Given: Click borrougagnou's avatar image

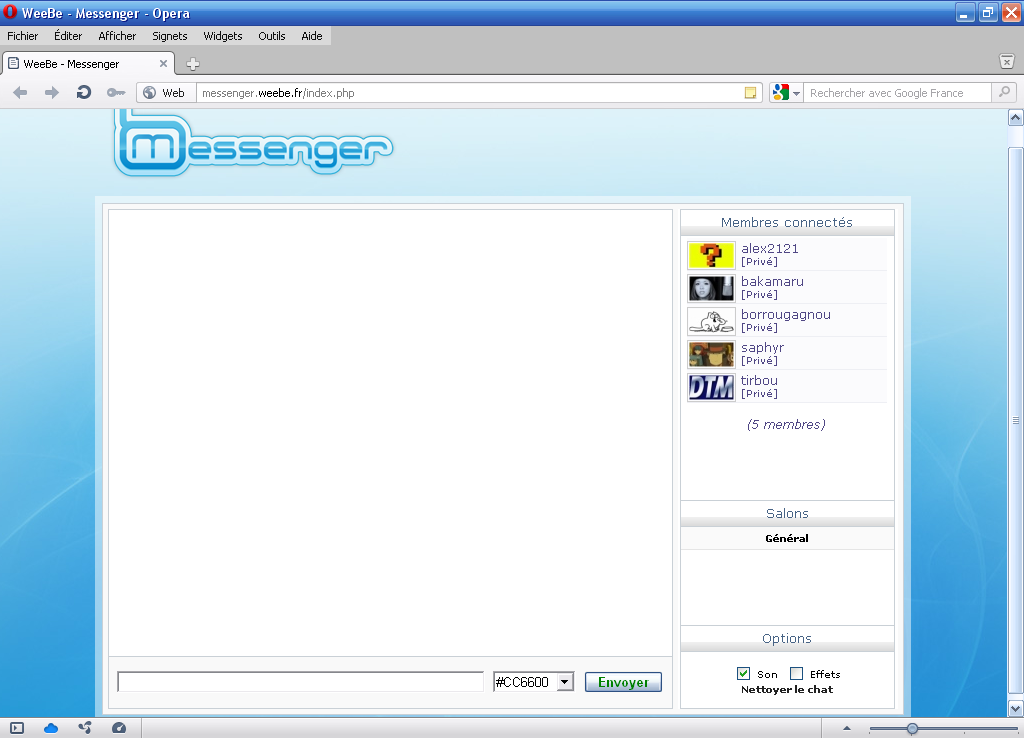Looking at the screenshot, I should point(711,321).
